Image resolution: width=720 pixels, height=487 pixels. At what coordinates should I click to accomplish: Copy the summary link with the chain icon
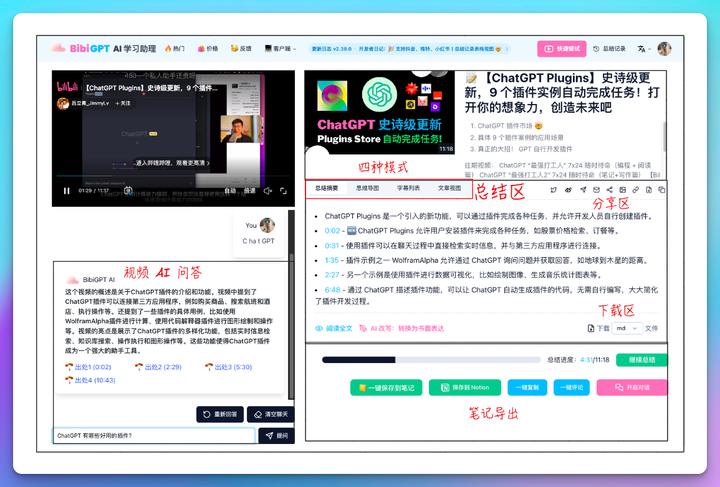(x=636, y=190)
